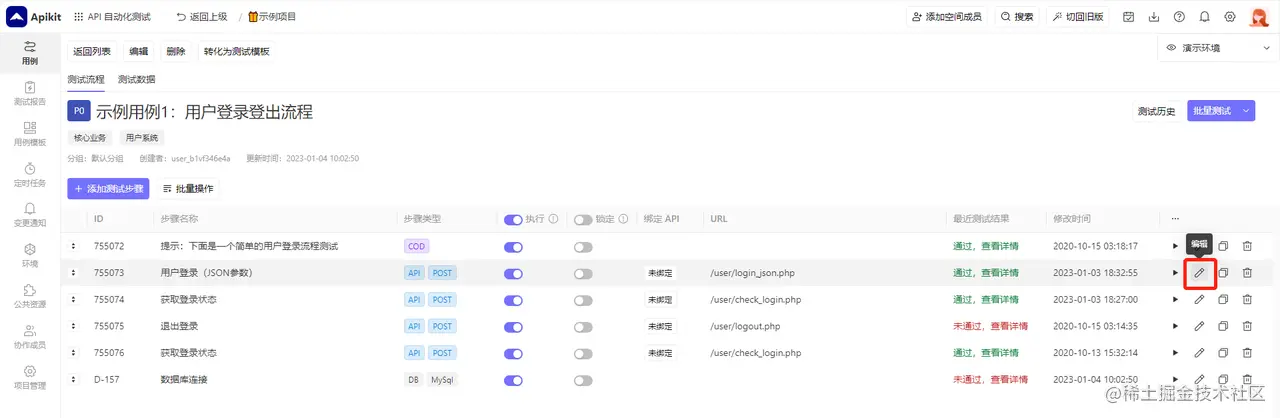Disable execution for step 755073 用户登录
1280x418 pixels.
click(x=513, y=273)
